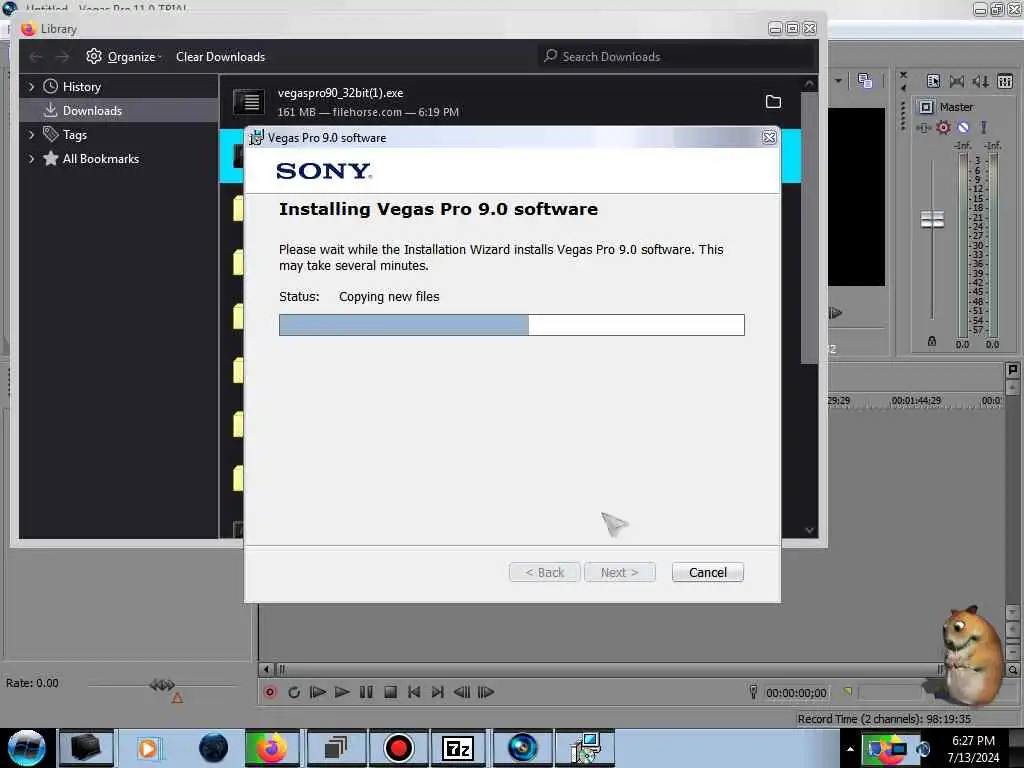The image size is (1024, 768).
Task: Open the preview toolbar dropdown arrow
Action: pos(839,81)
